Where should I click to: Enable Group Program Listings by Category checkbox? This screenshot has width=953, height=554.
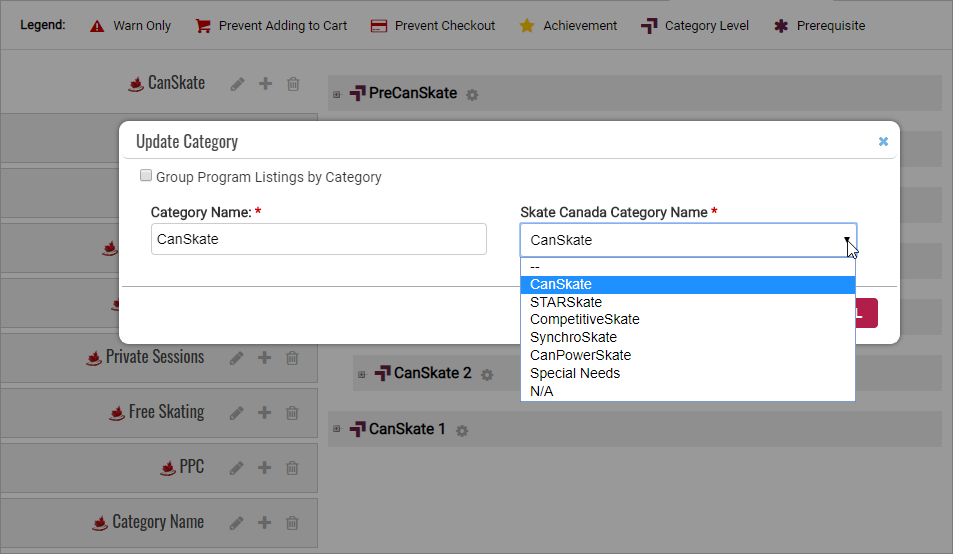click(146, 176)
